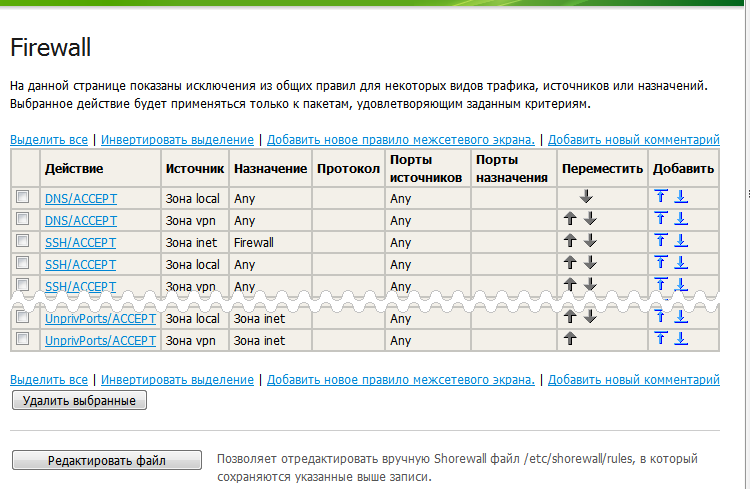Click the 'Источник' column header
This screenshot has height=489, width=750.
point(195,168)
